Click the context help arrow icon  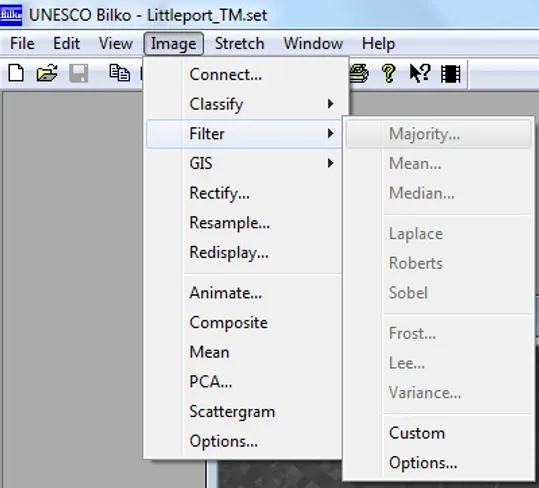click(420, 73)
